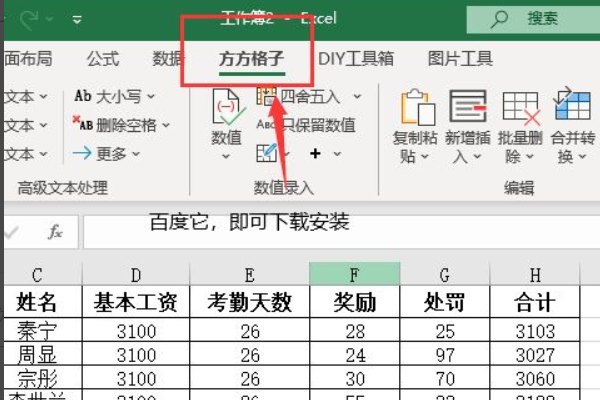Click the 批量删除 table icon

(521, 108)
